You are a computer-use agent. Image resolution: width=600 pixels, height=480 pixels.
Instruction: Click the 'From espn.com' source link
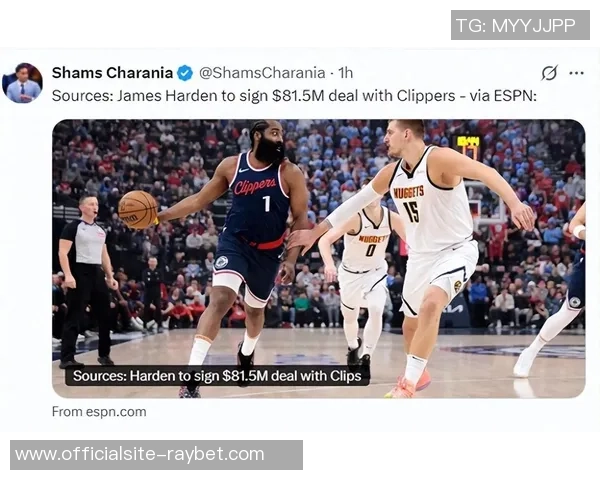[99, 412]
